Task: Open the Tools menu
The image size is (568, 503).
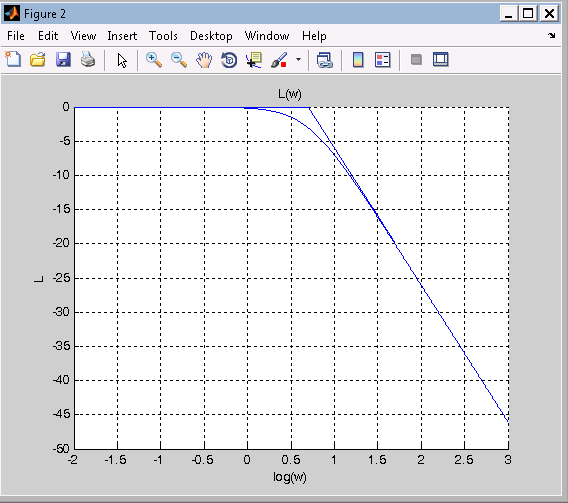Action: tap(163, 36)
